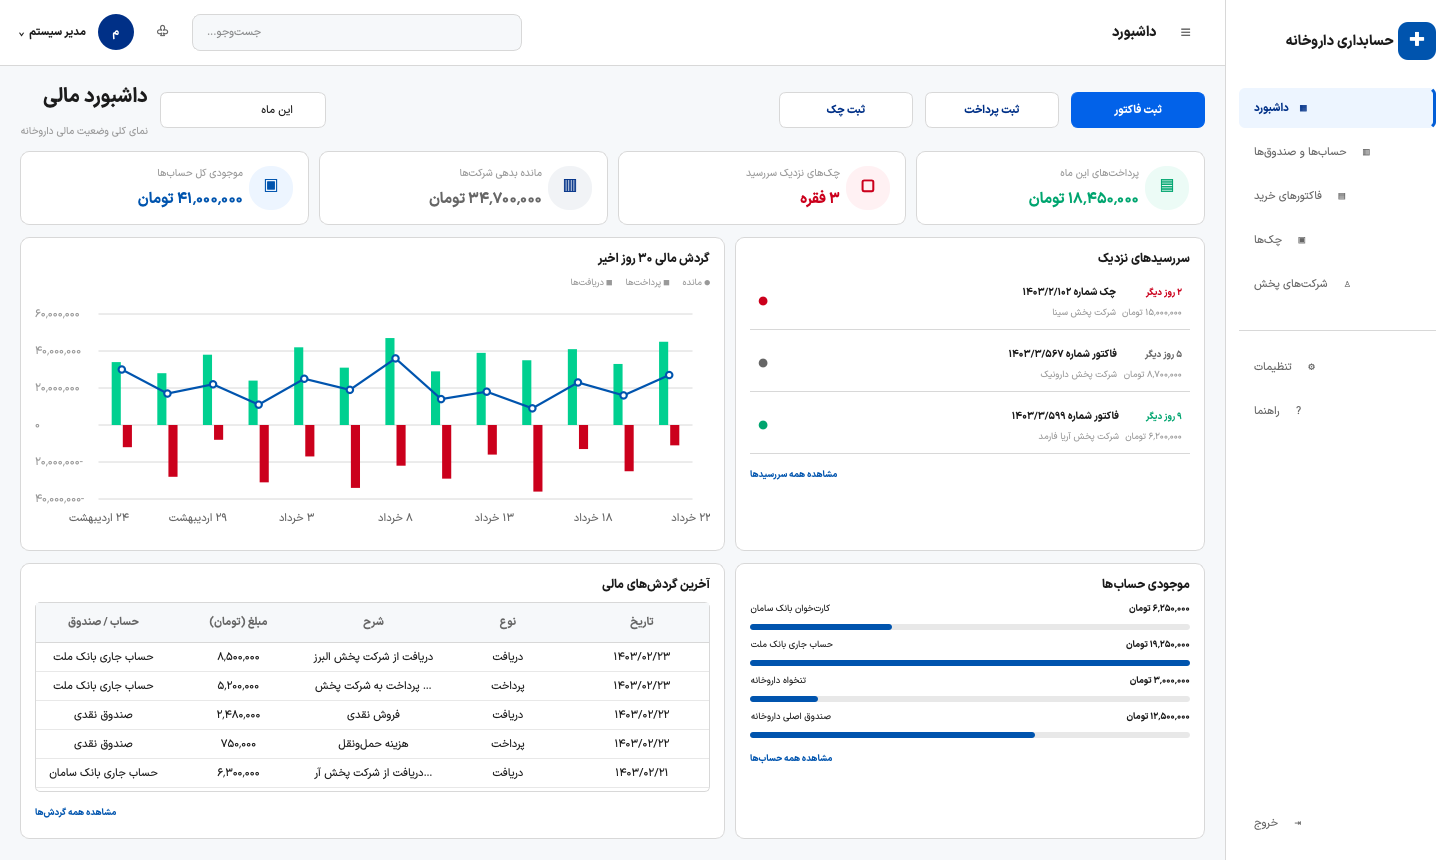Screen dimensions: 1450x860
Task: Select row دریافت از شرکت پخش البرز
Action: 373,657
